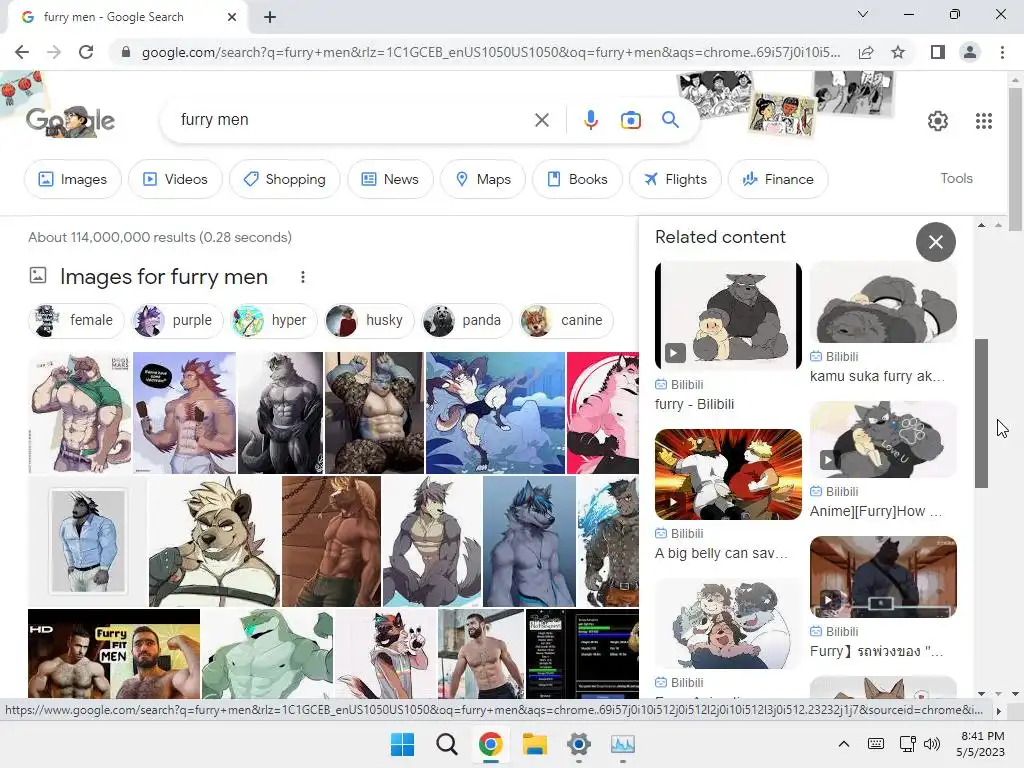The height and width of the screenshot is (768, 1024).
Task: Select the husky image chip
Action: pos(368,320)
